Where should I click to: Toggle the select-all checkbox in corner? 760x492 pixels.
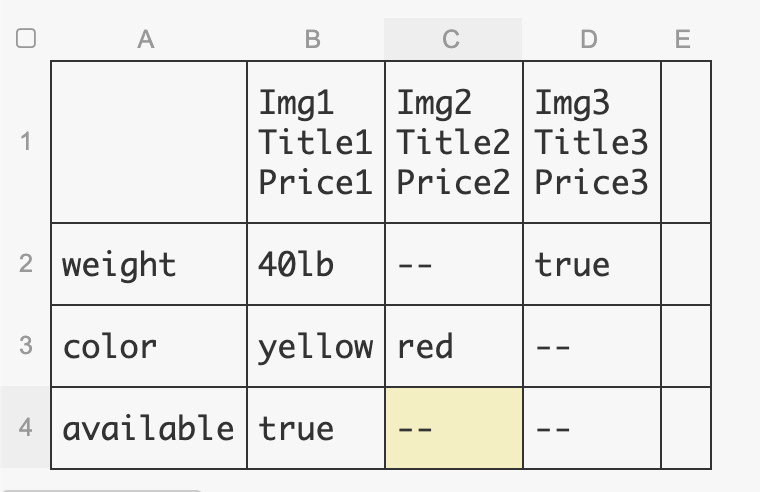pyautogui.click(x=26, y=39)
